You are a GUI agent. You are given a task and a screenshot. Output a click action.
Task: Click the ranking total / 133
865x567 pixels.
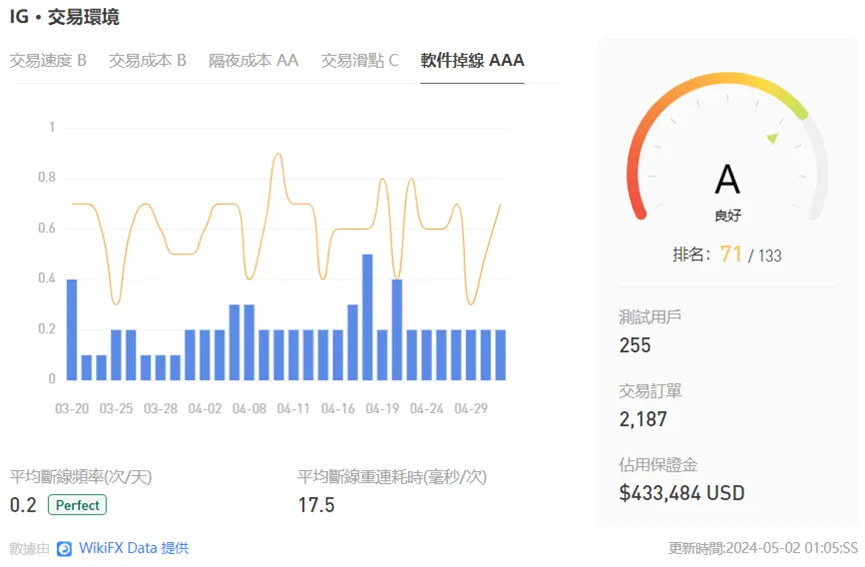point(765,255)
